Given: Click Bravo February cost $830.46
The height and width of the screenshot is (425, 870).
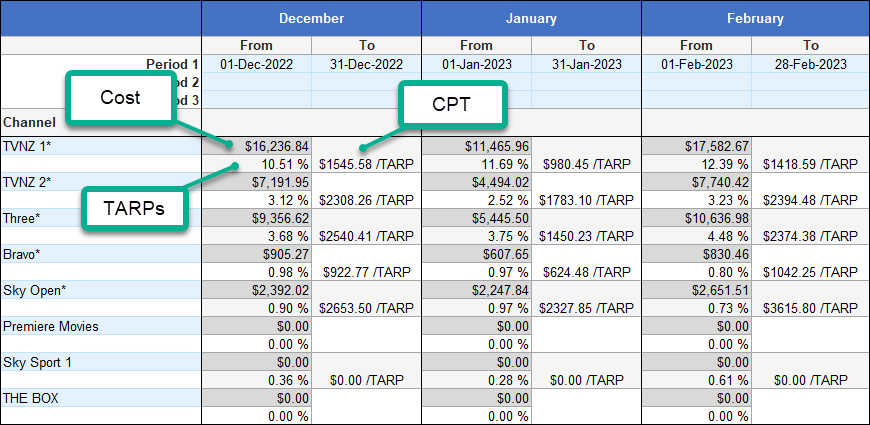Looking at the screenshot, I should coord(696,254).
